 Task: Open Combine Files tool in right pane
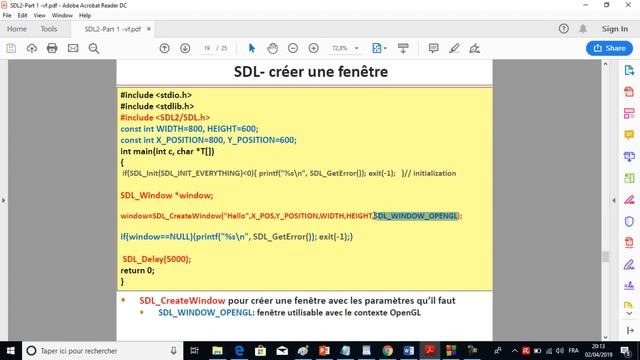click(629, 156)
